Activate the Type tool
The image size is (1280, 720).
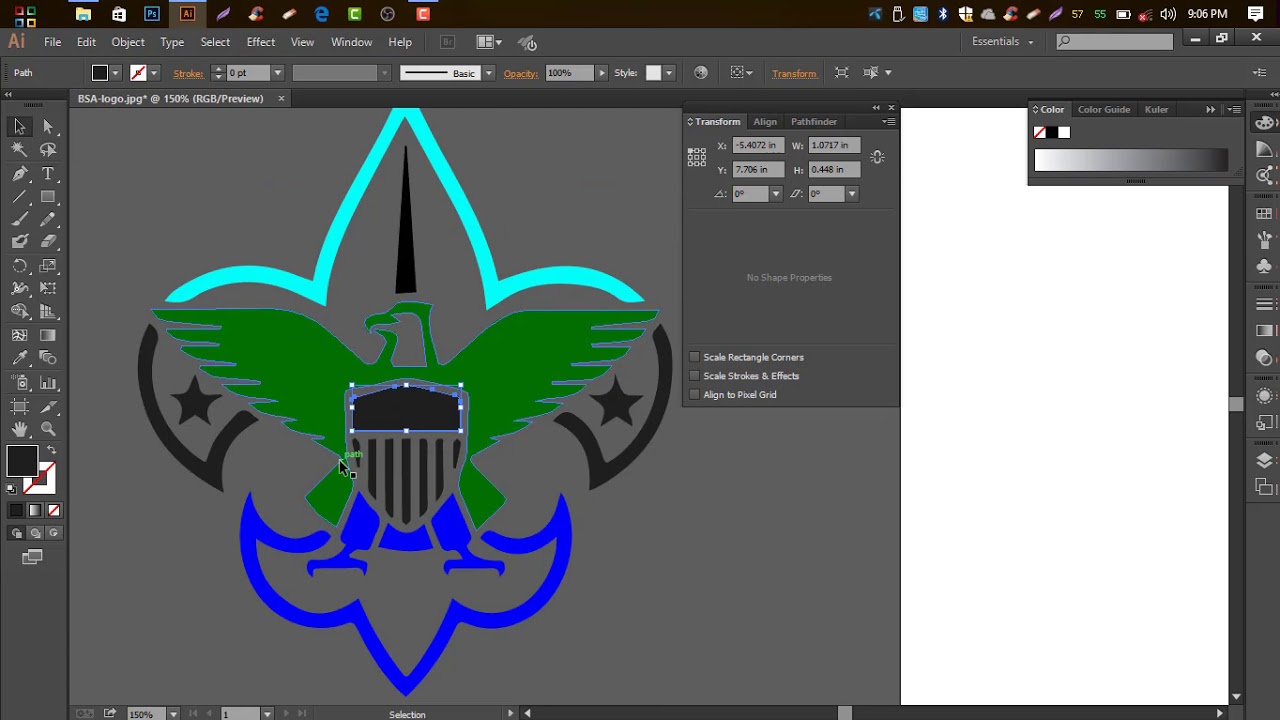click(48, 173)
